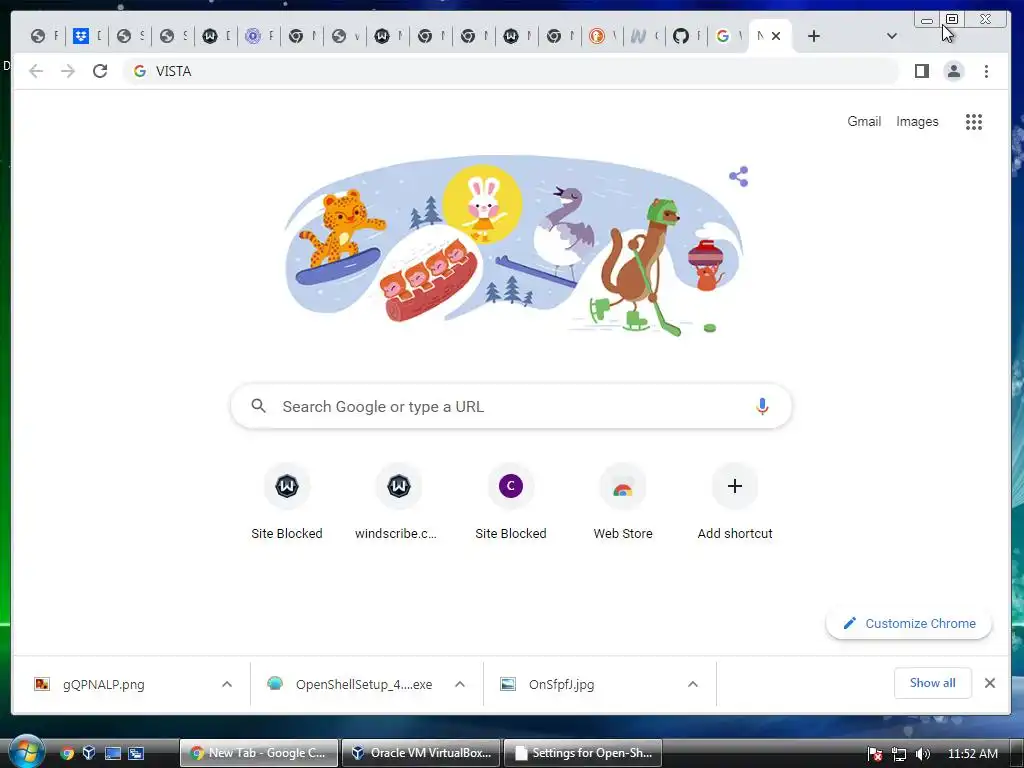
Task: Open the Web Store shortcut
Action: 623,502
